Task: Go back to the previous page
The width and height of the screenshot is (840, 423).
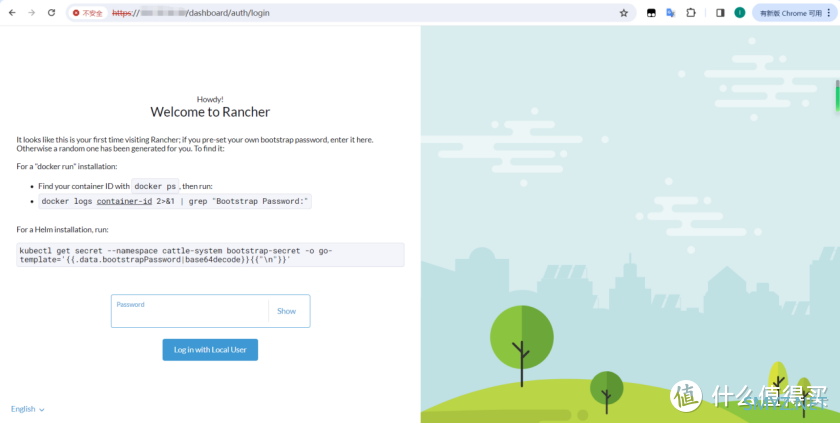Action: tap(12, 13)
